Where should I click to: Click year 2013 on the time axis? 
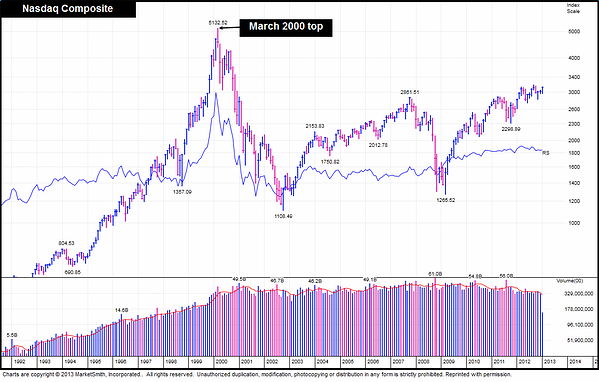[x=549, y=362]
